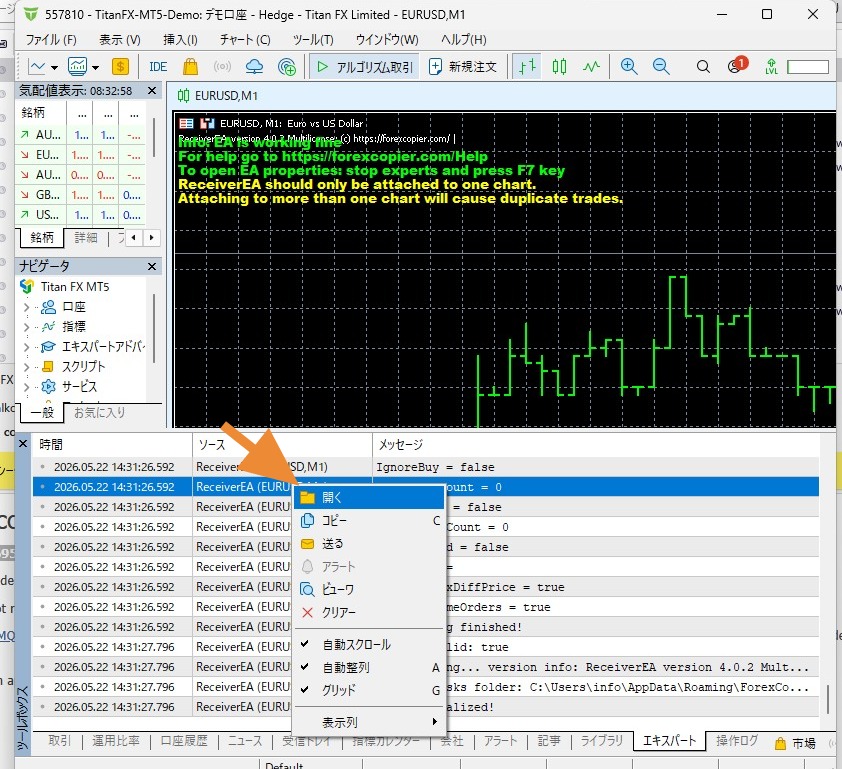This screenshot has height=769, width=842.
Task: Open the Window (ウインドウ) menu
Action: pyautogui.click(x=387, y=40)
